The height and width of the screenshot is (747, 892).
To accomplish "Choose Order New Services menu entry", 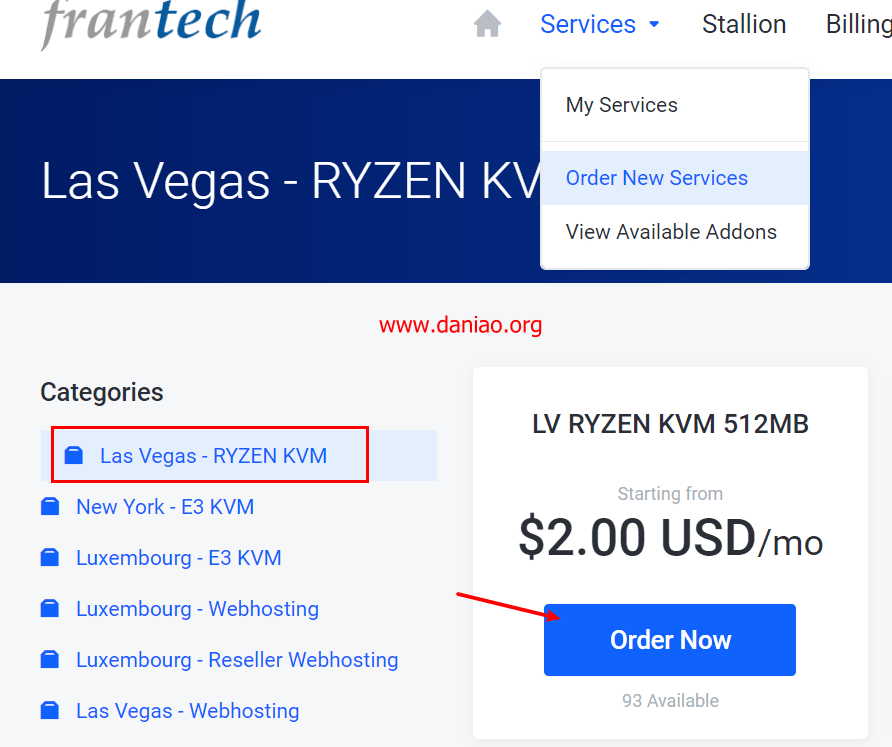I will (657, 178).
